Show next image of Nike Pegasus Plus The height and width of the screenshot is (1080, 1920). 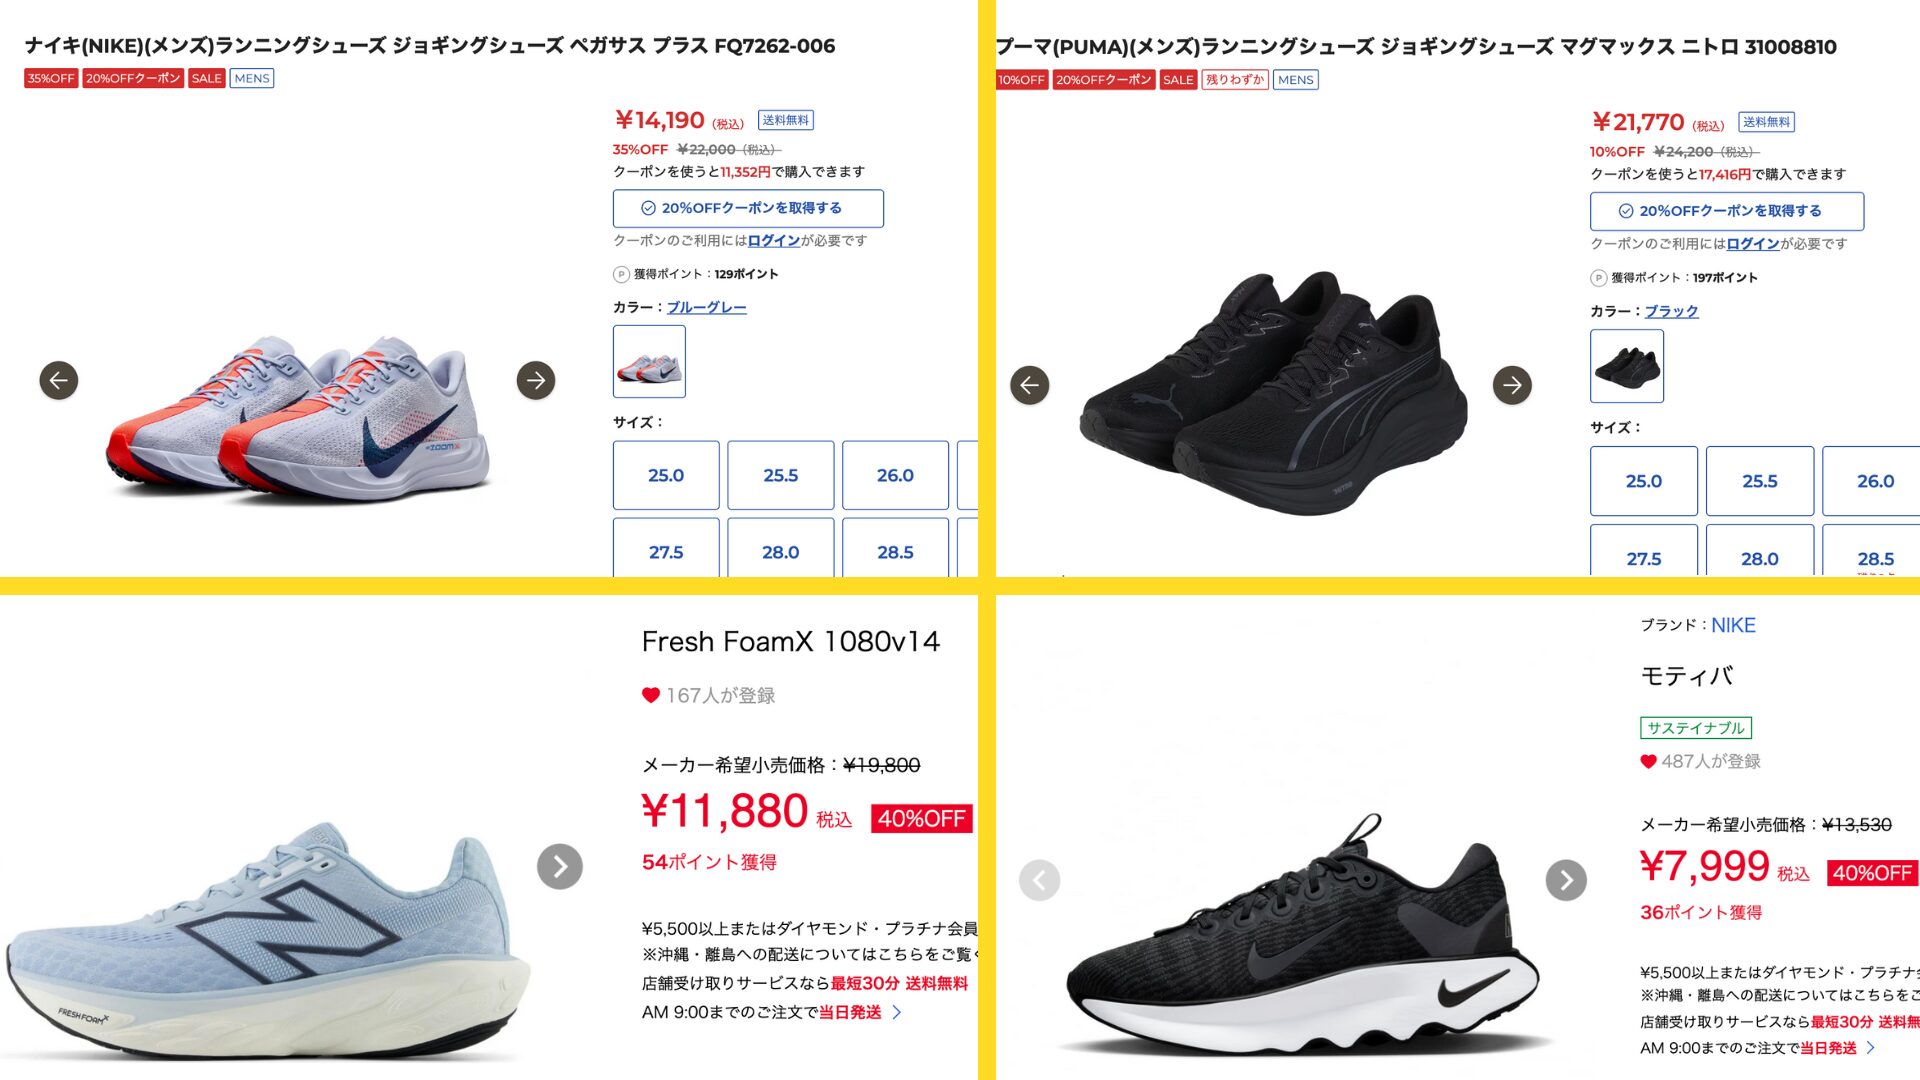[x=536, y=380]
